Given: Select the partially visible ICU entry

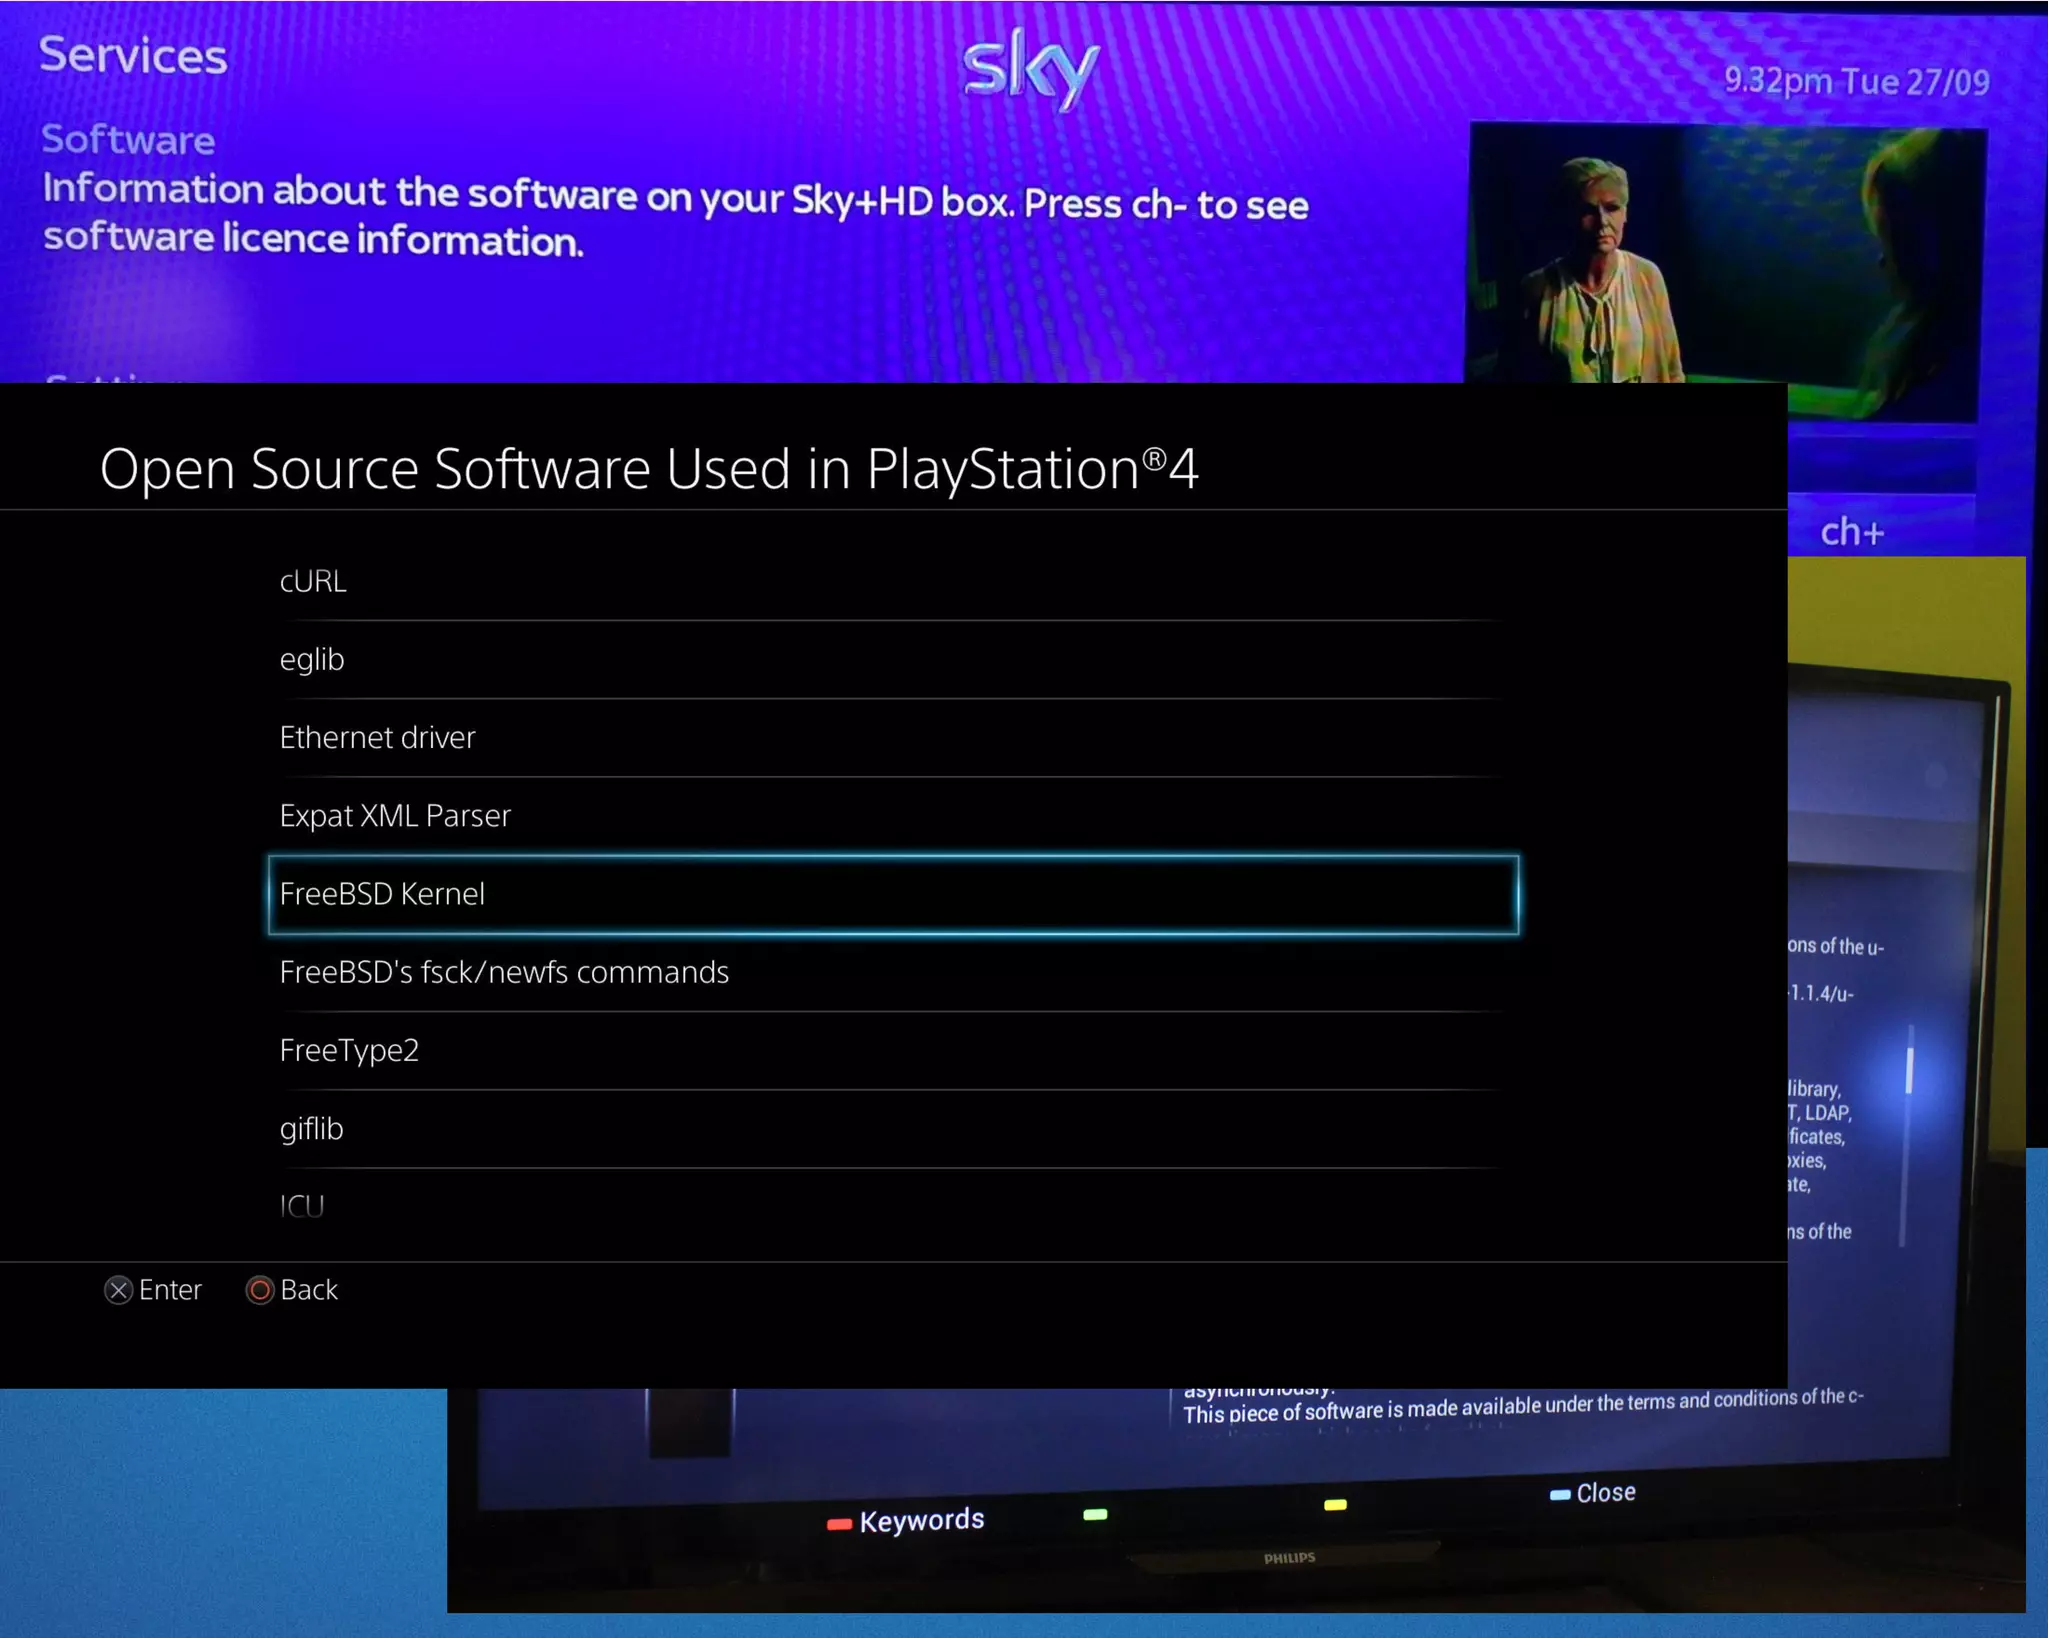Looking at the screenshot, I should [302, 1206].
